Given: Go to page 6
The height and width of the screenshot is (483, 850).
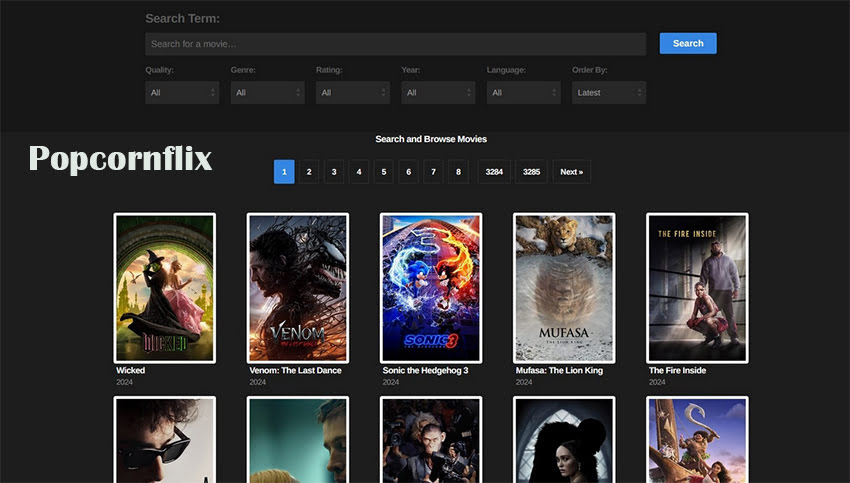Looking at the screenshot, I should coord(409,172).
